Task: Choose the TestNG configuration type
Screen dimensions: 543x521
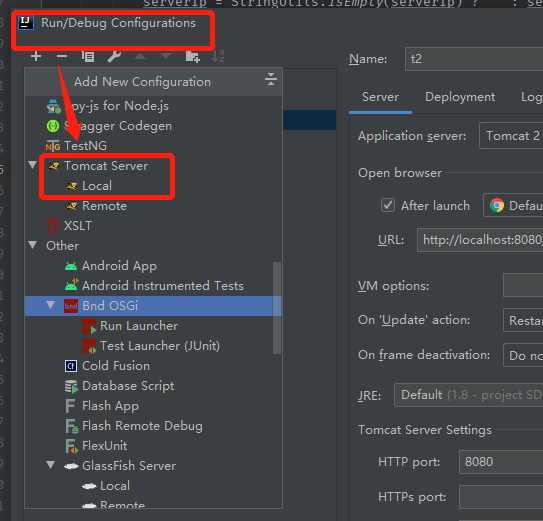Action: [x=85, y=146]
